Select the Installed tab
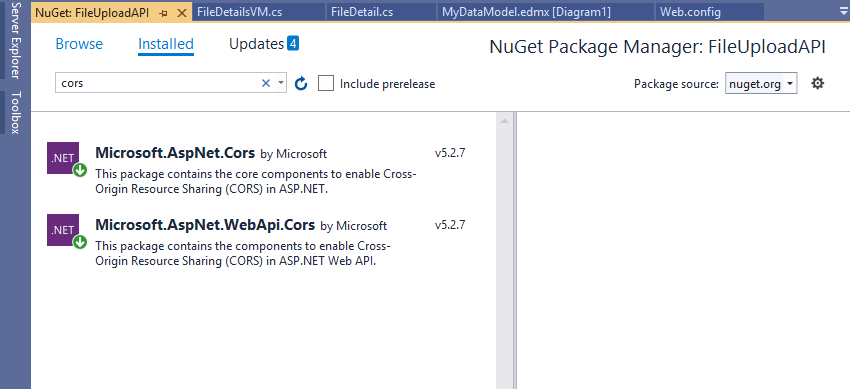 tap(166, 44)
